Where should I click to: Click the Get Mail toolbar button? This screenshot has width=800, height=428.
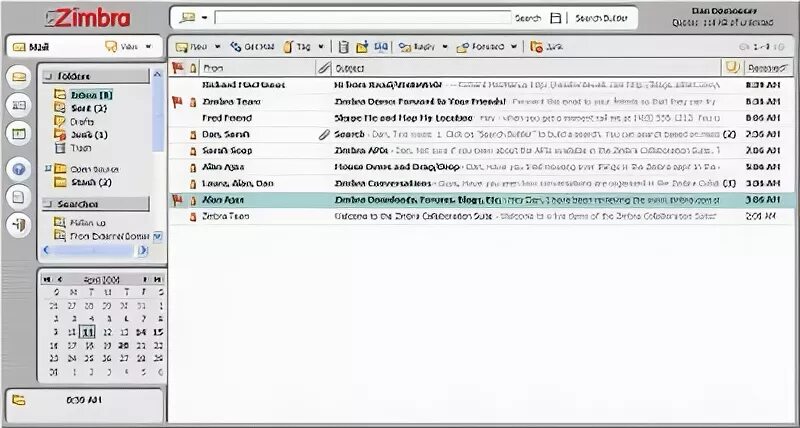click(x=252, y=47)
